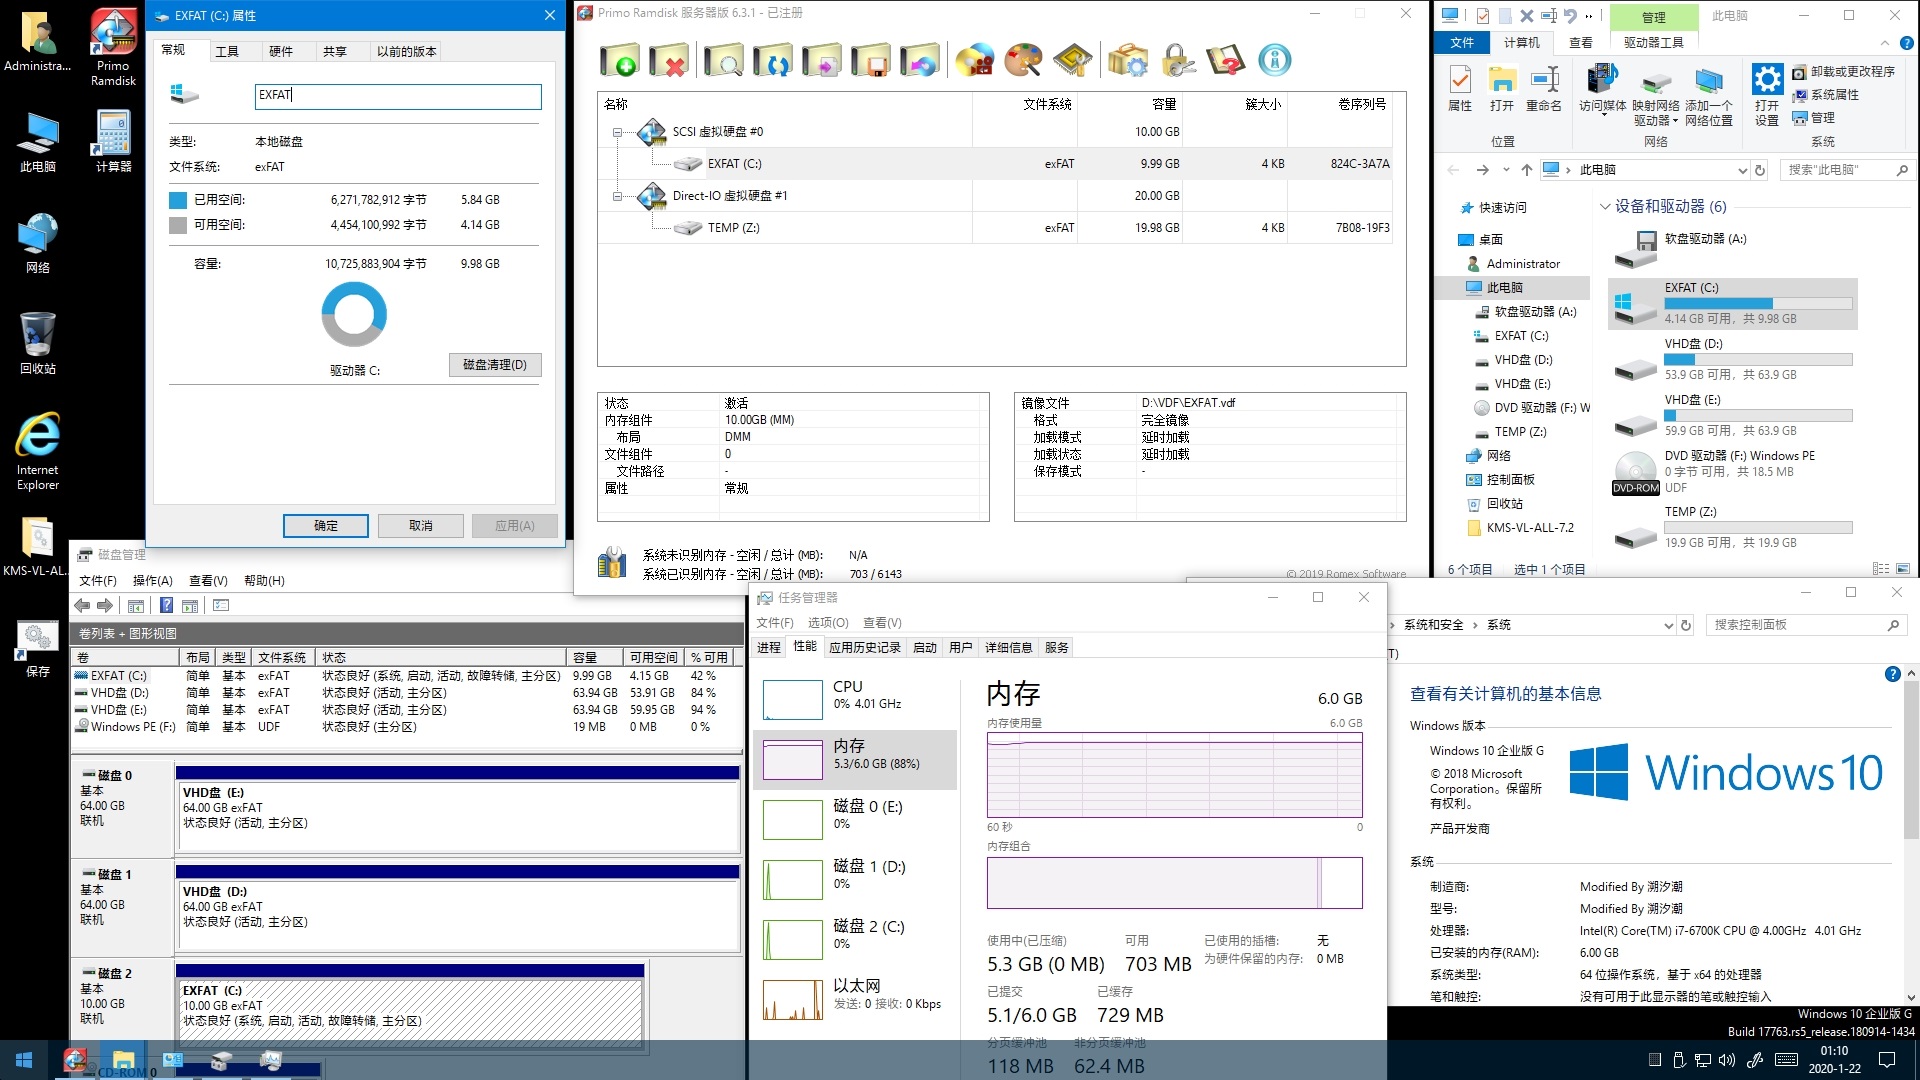Image resolution: width=1920 pixels, height=1080 pixels.
Task: Click 打开设置 gear icon in Explorer ribbon
Action: [1767, 94]
